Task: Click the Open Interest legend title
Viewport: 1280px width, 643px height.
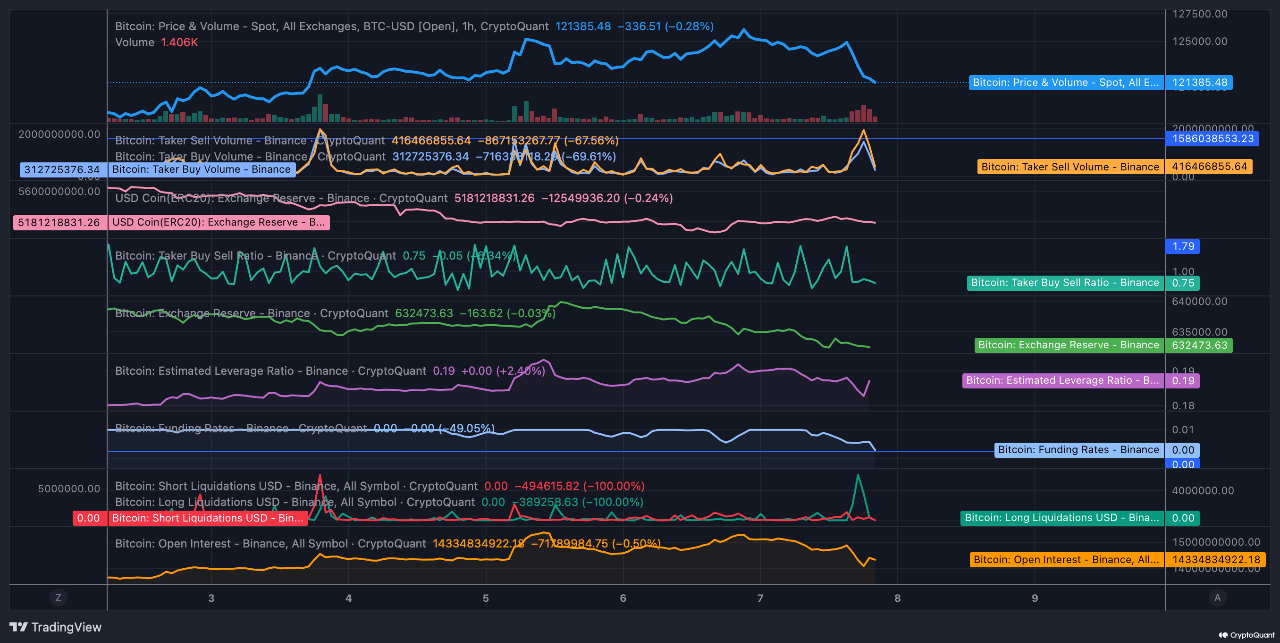Action: pos(270,544)
